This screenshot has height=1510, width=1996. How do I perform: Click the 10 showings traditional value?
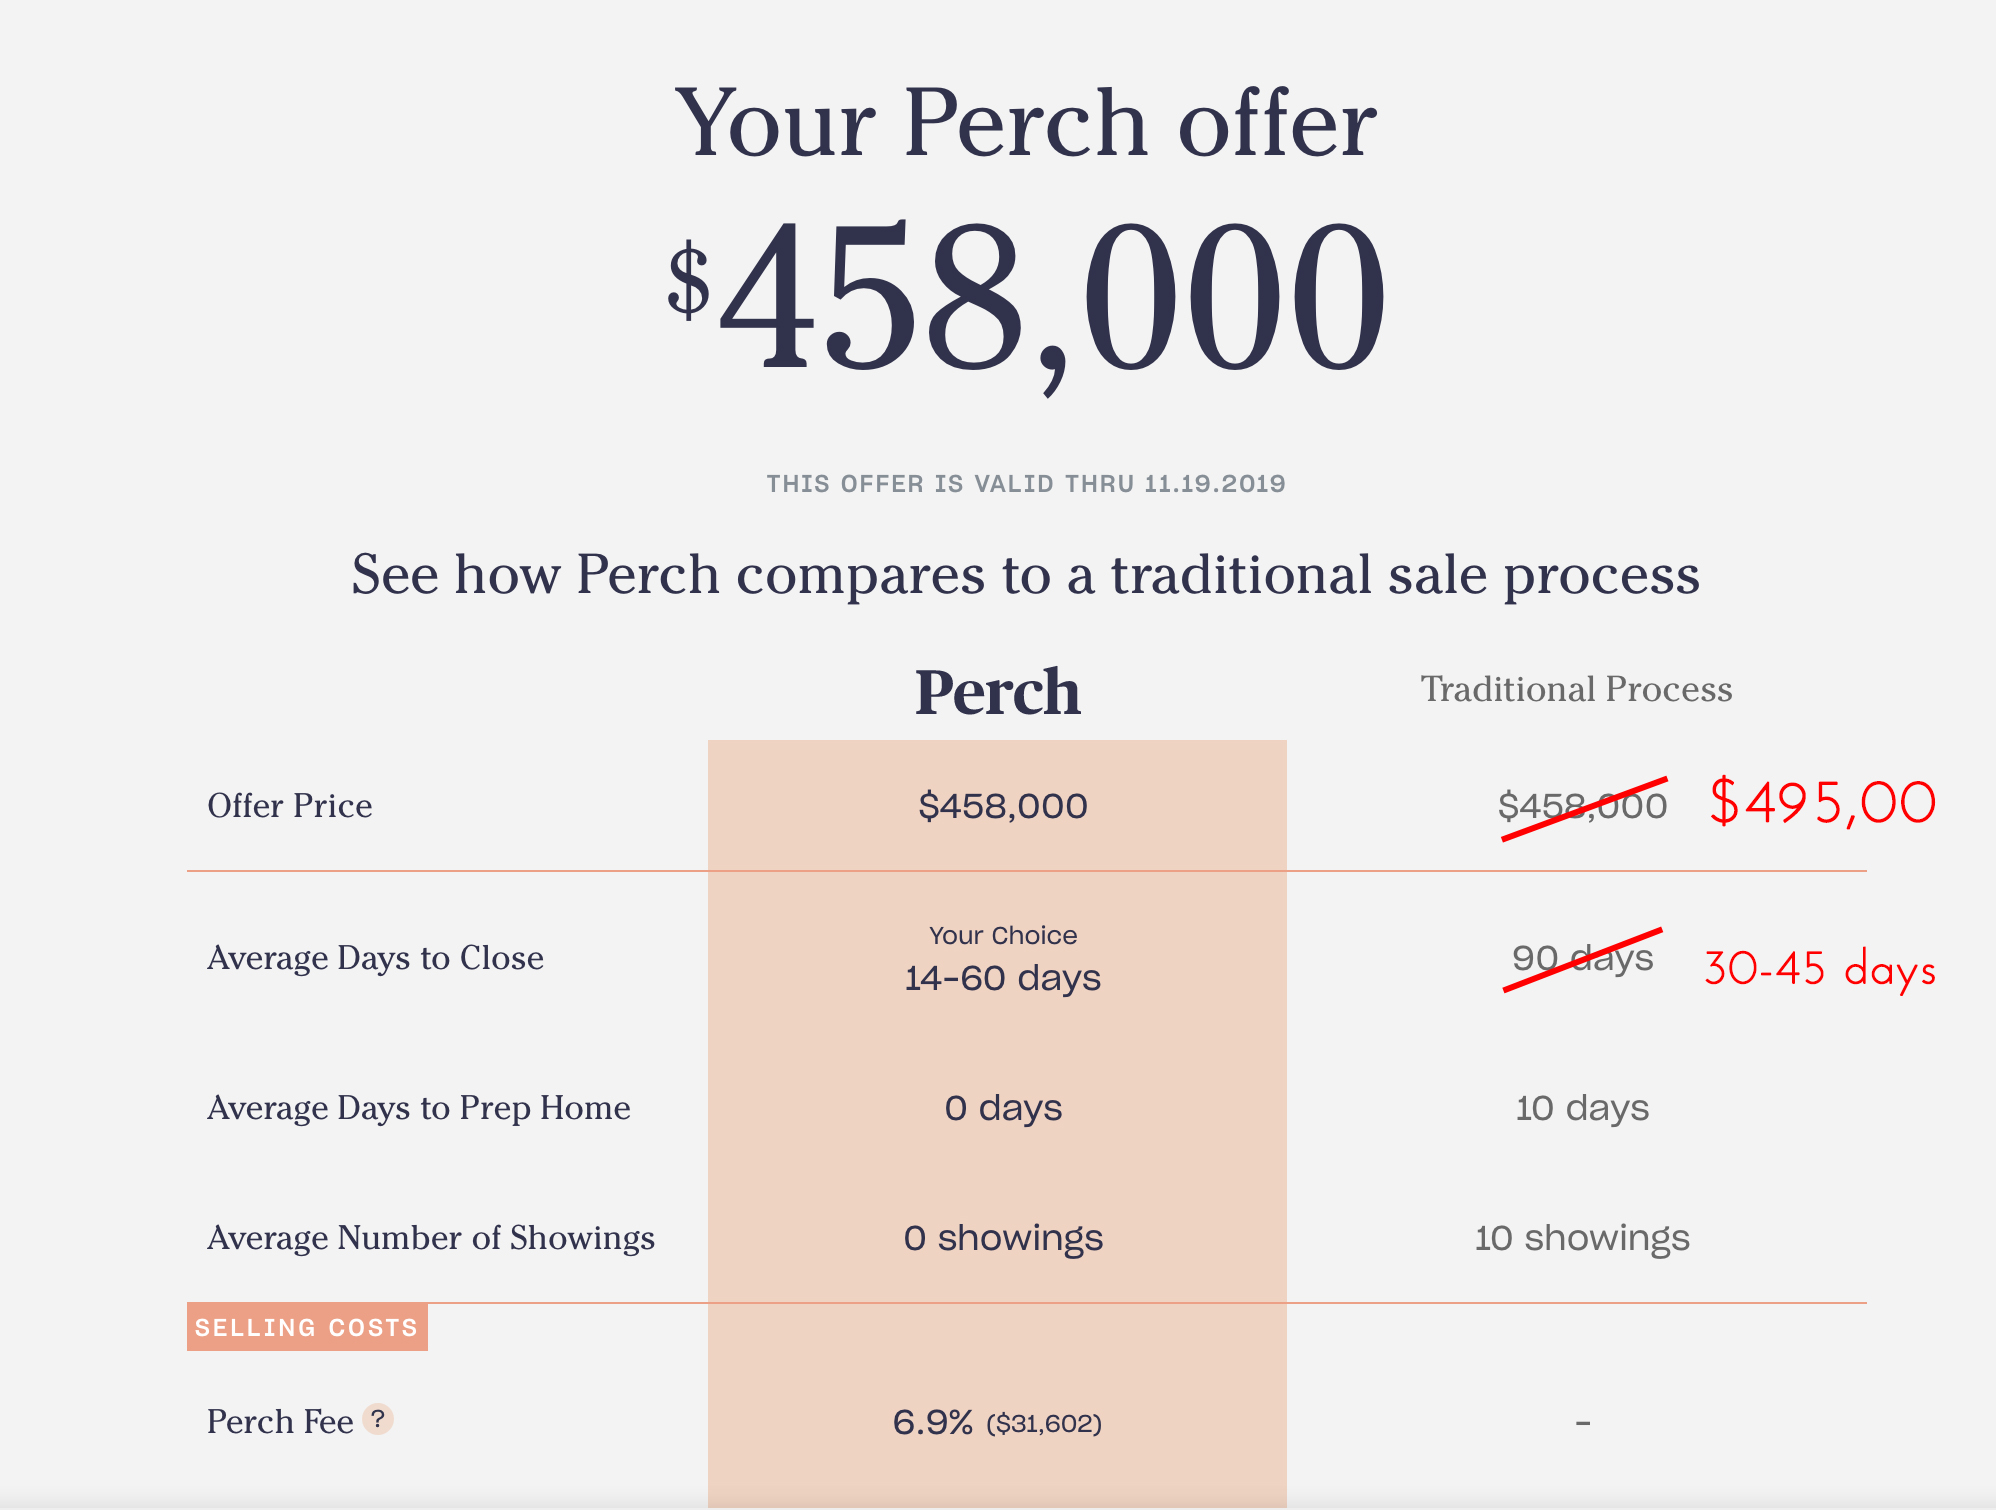1583,1238
